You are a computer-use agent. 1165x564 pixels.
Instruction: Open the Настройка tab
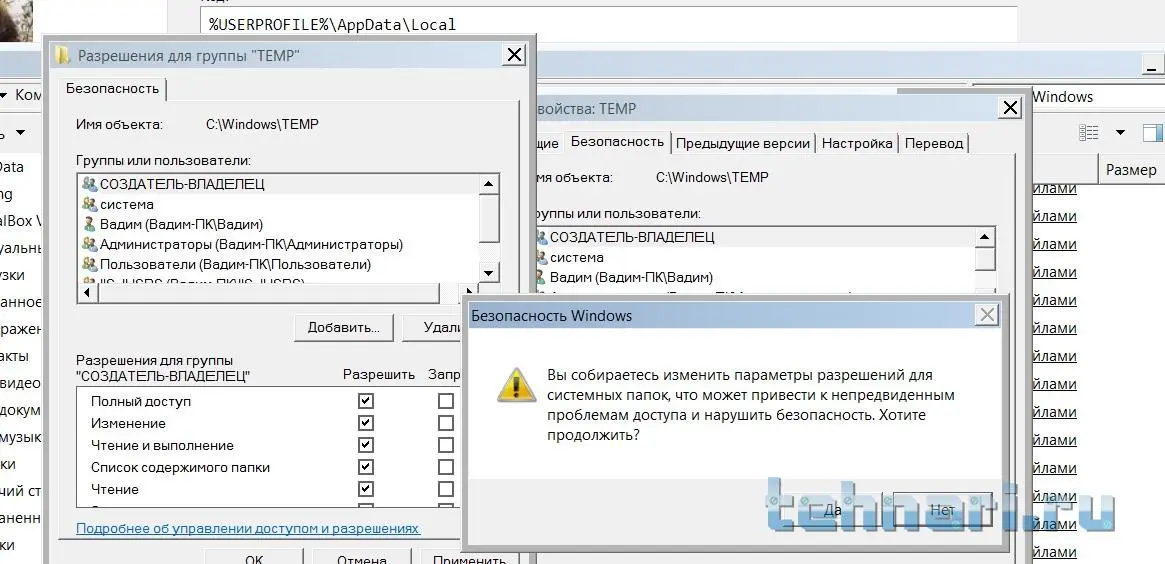click(857, 143)
